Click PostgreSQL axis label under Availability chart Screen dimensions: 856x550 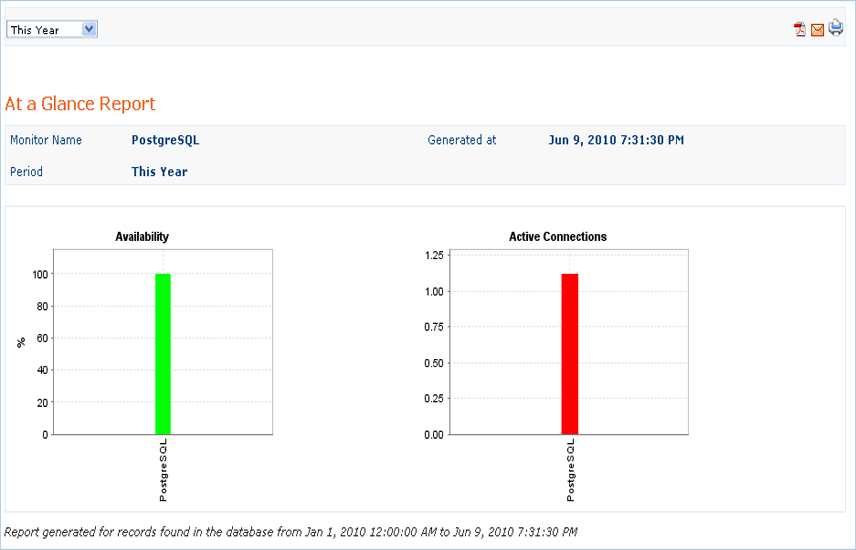point(163,470)
